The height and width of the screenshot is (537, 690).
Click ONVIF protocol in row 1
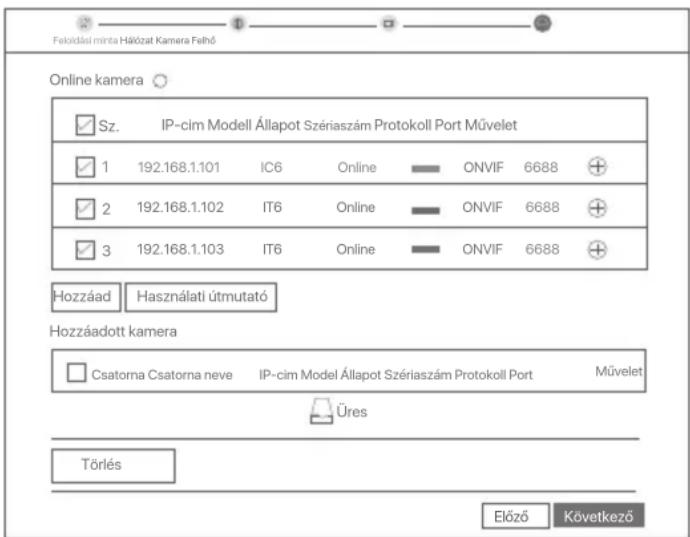pyautogui.click(x=483, y=167)
